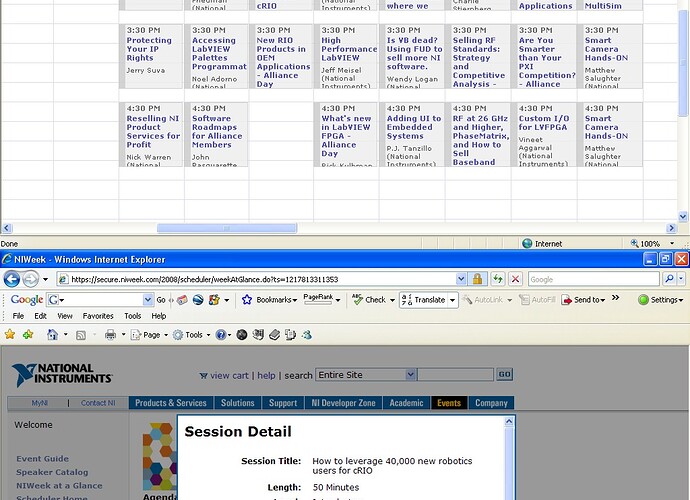Click the NI site search text field
This screenshot has width=690, height=500.
pos(455,375)
